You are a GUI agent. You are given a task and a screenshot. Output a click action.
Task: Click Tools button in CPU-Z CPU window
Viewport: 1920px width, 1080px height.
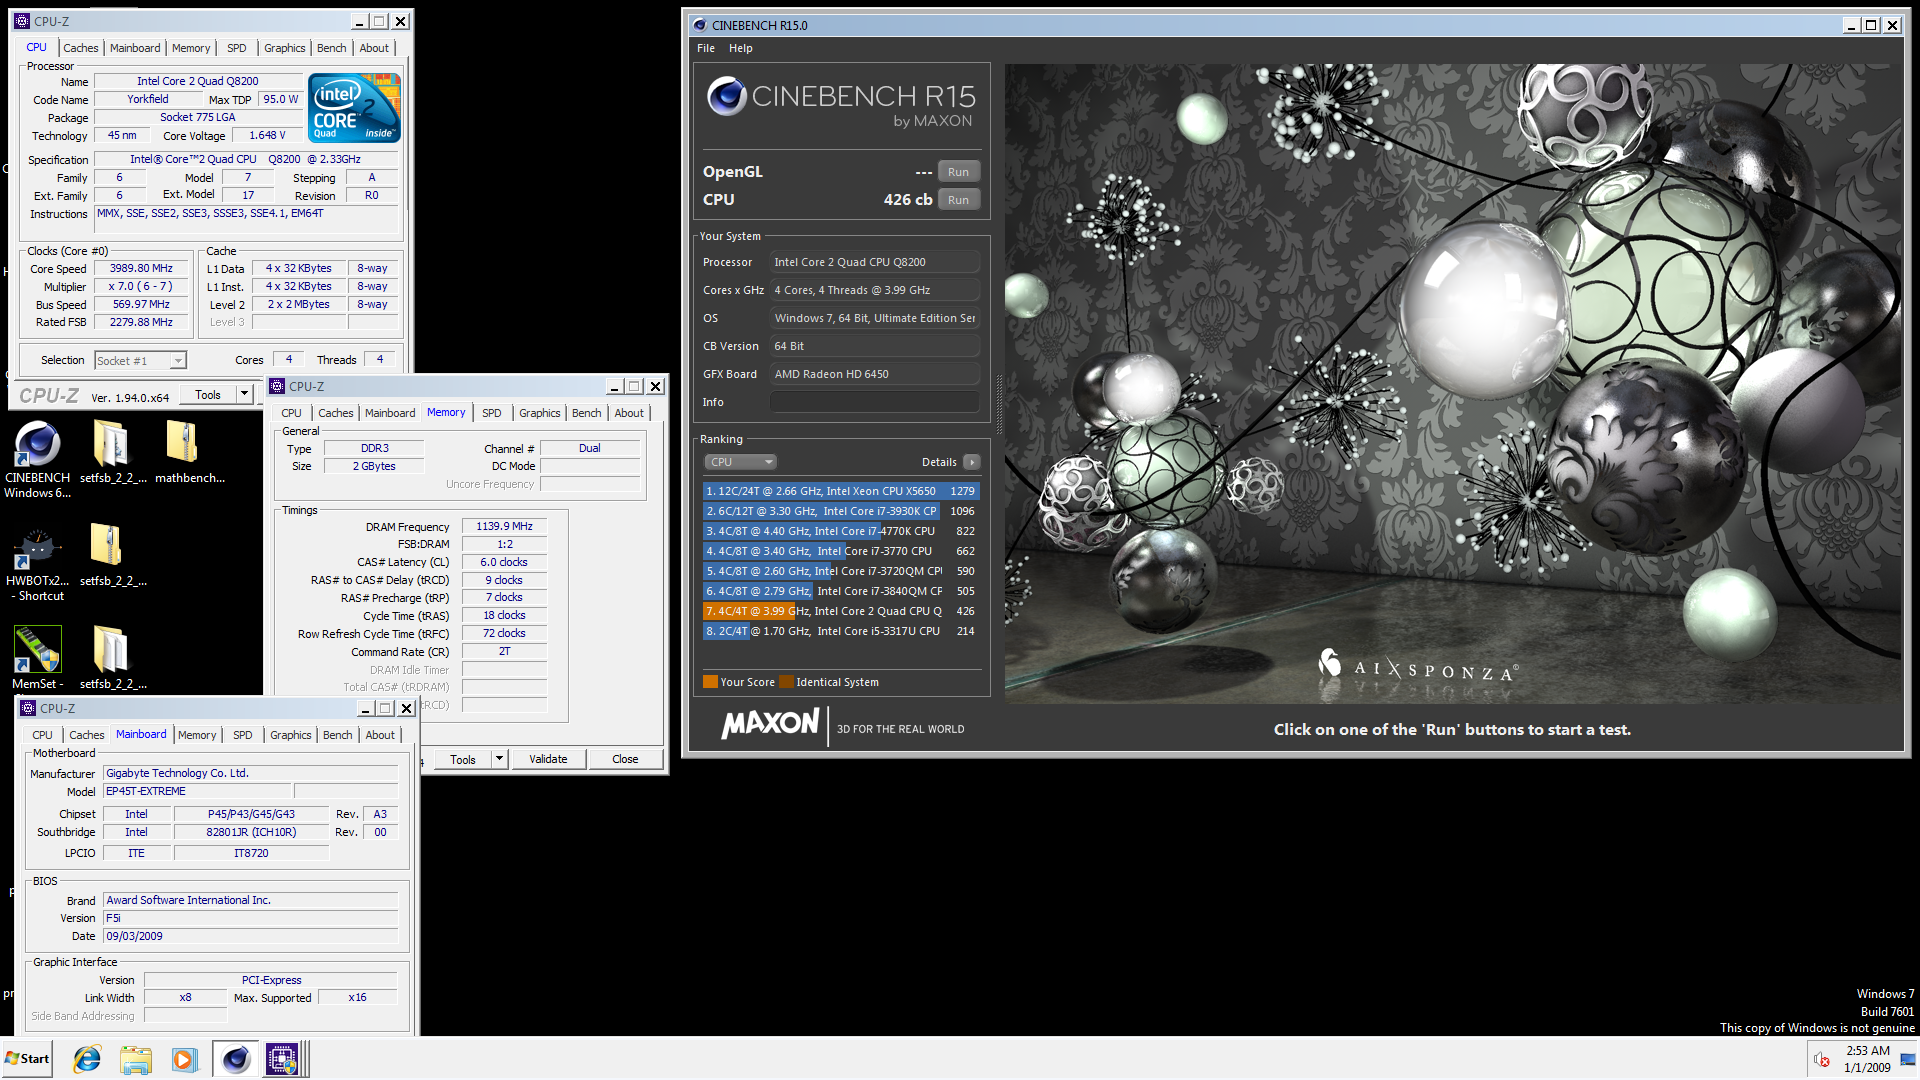[x=208, y=395]
